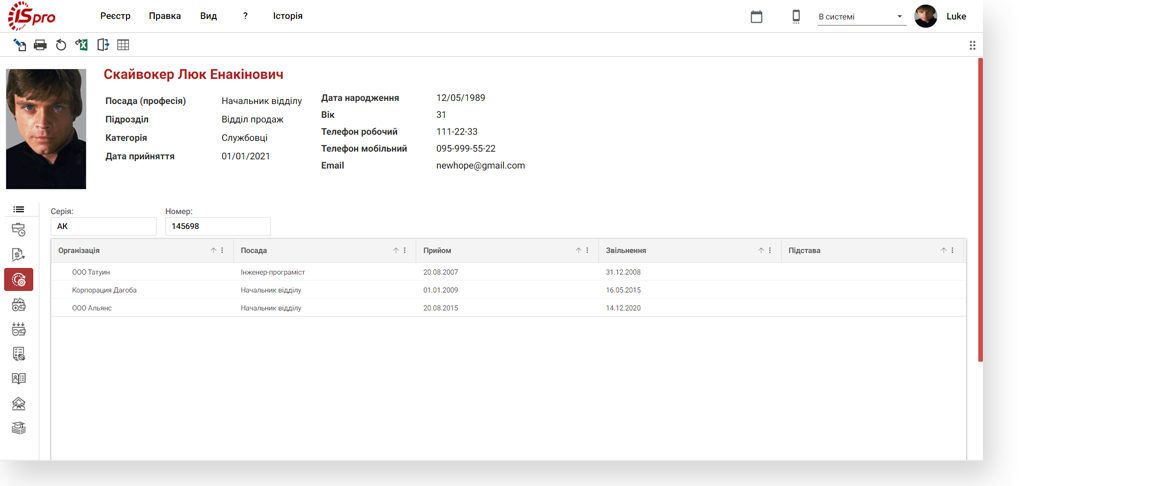Click the red vertical scrollbar
Viewport: 1174px width, 486px height.
[x=981, y=210]
